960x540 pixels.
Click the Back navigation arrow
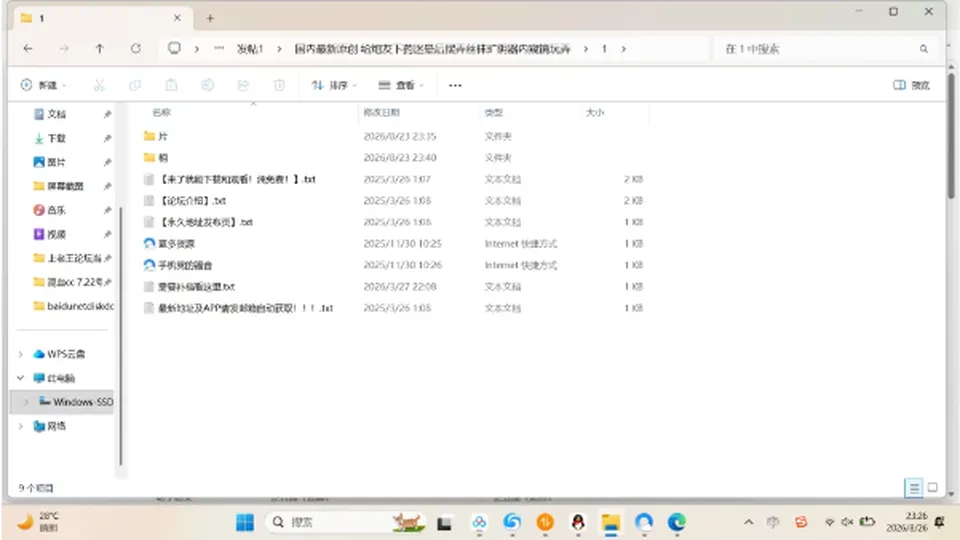tap(28, 48)
